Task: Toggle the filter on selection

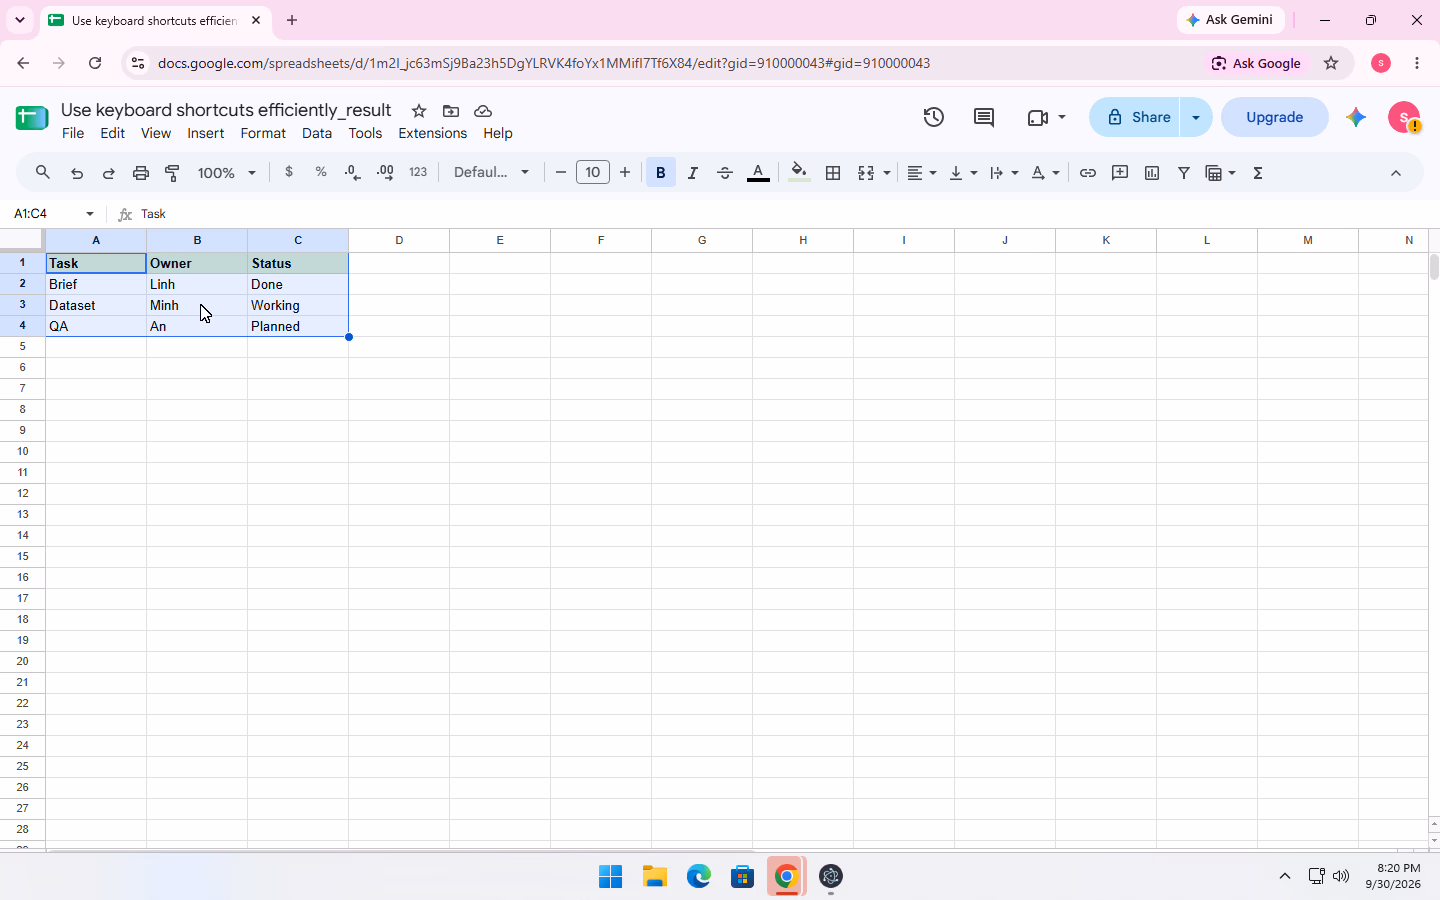Action: point(1184,173)
